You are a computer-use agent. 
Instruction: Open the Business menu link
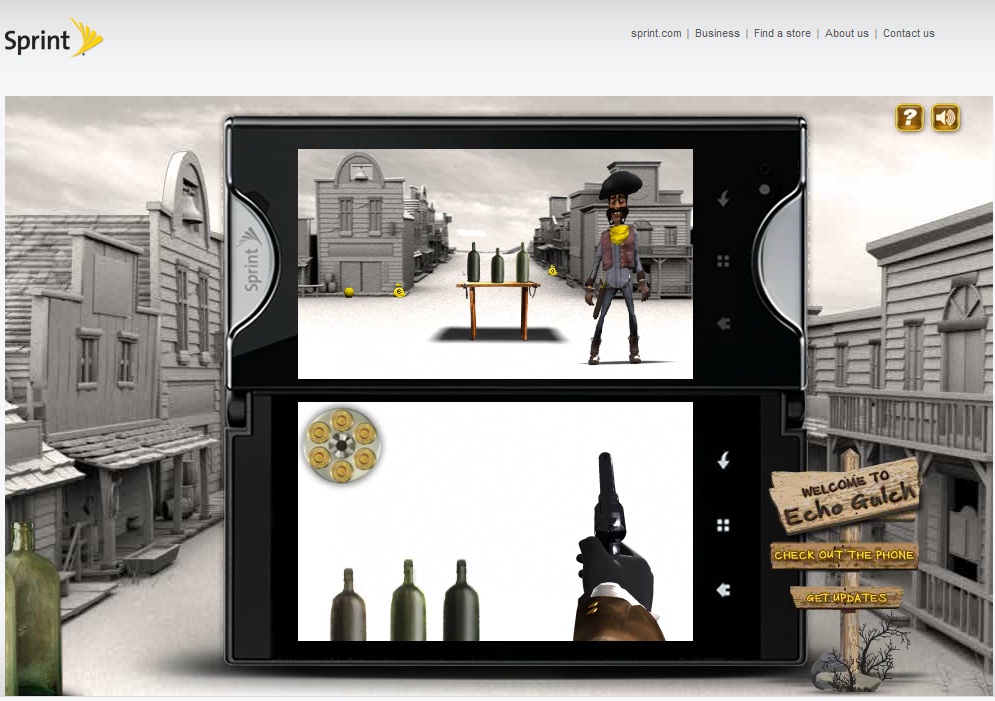pos(717,33)
